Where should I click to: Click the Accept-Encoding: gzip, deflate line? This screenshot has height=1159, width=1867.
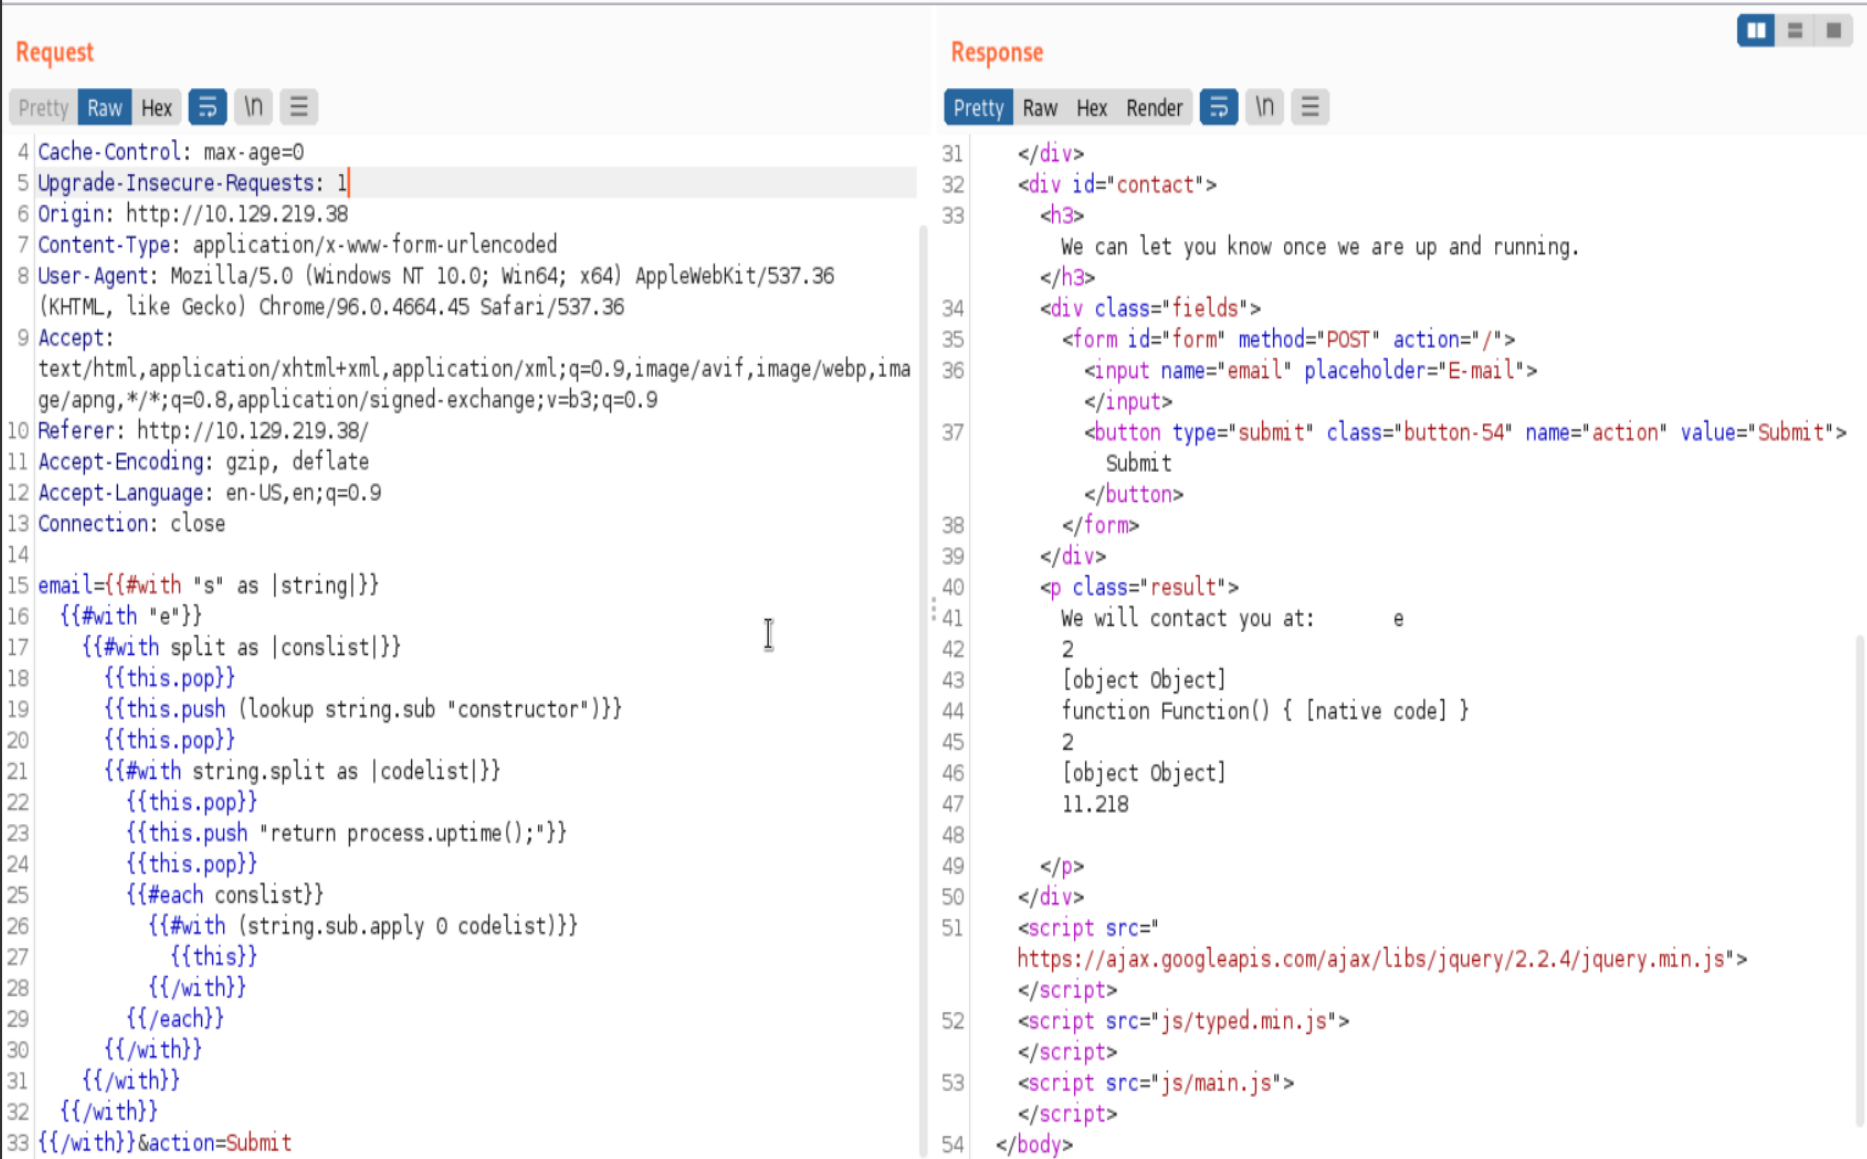point(203,462)
